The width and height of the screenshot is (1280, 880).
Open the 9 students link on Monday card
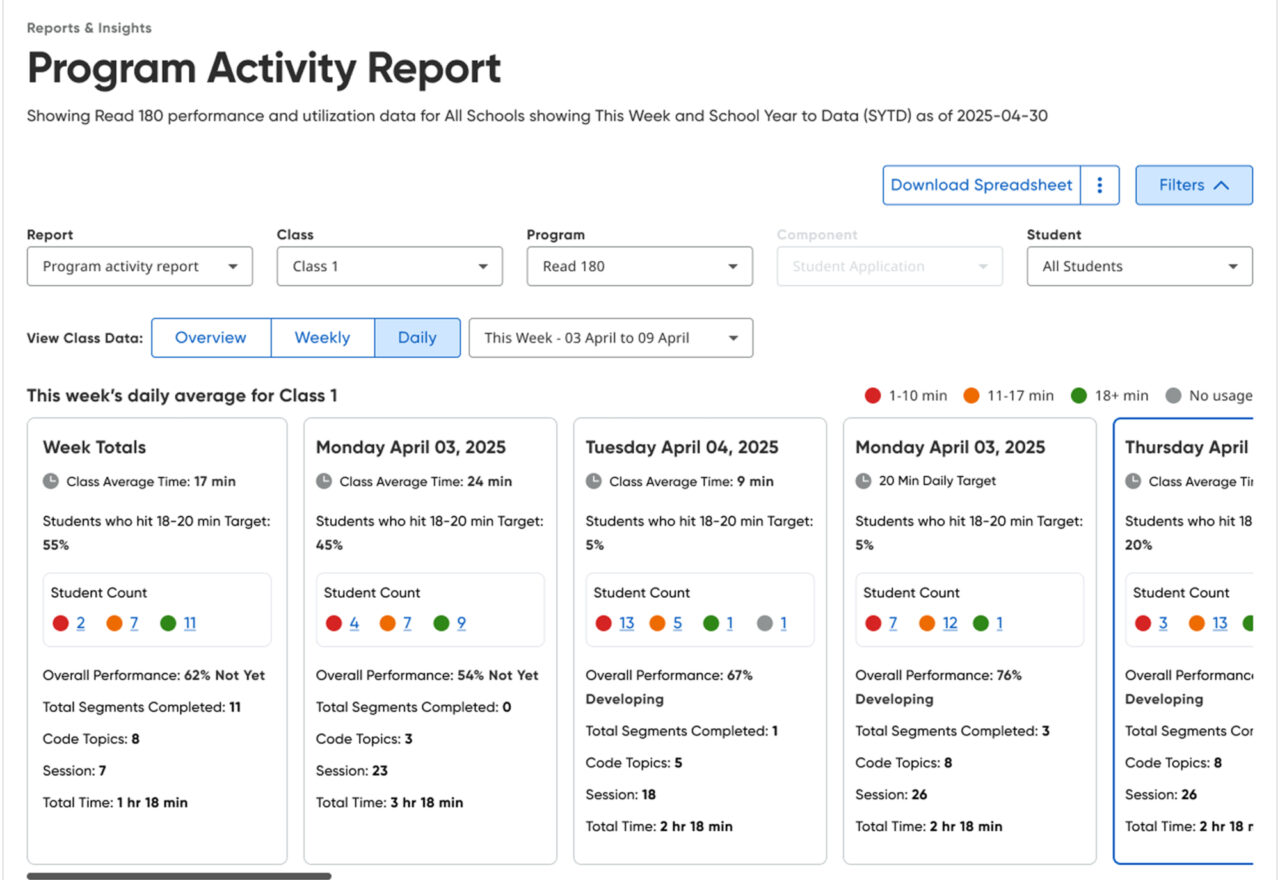(461, 623)
